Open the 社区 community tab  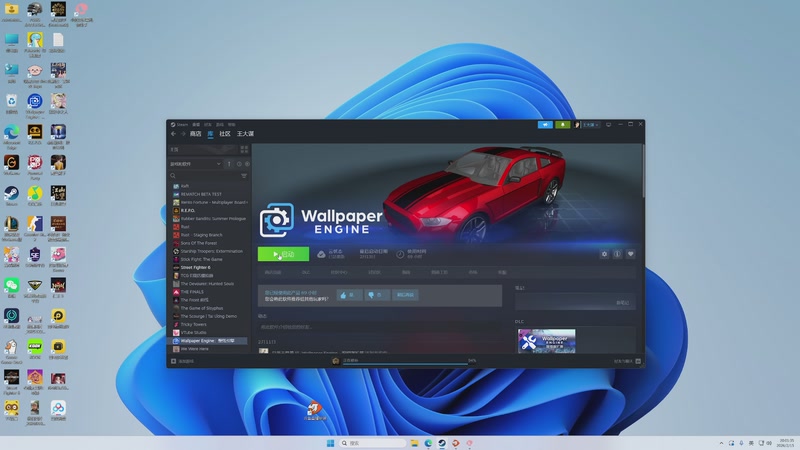click(x=225, y=134)
